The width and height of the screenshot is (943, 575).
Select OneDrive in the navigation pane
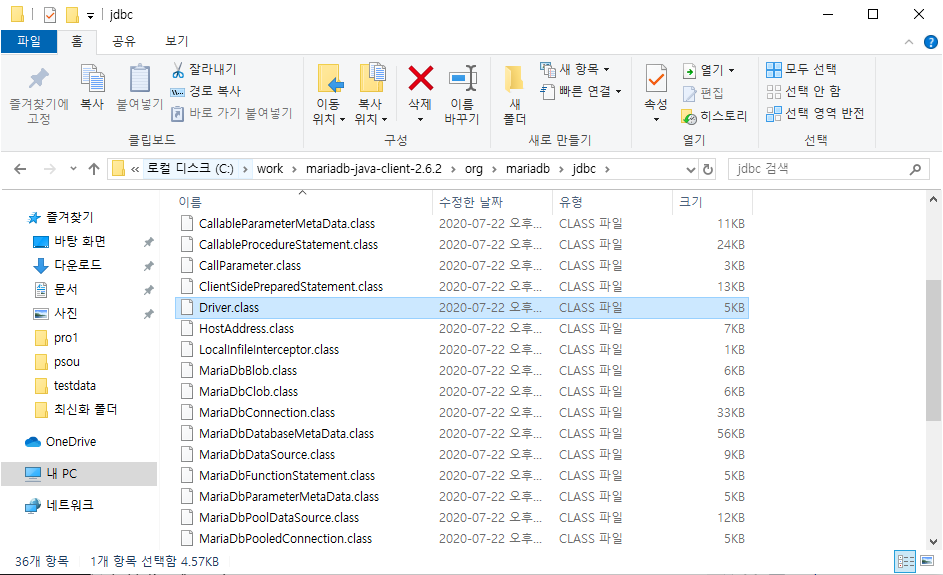(x=60, y=441)
